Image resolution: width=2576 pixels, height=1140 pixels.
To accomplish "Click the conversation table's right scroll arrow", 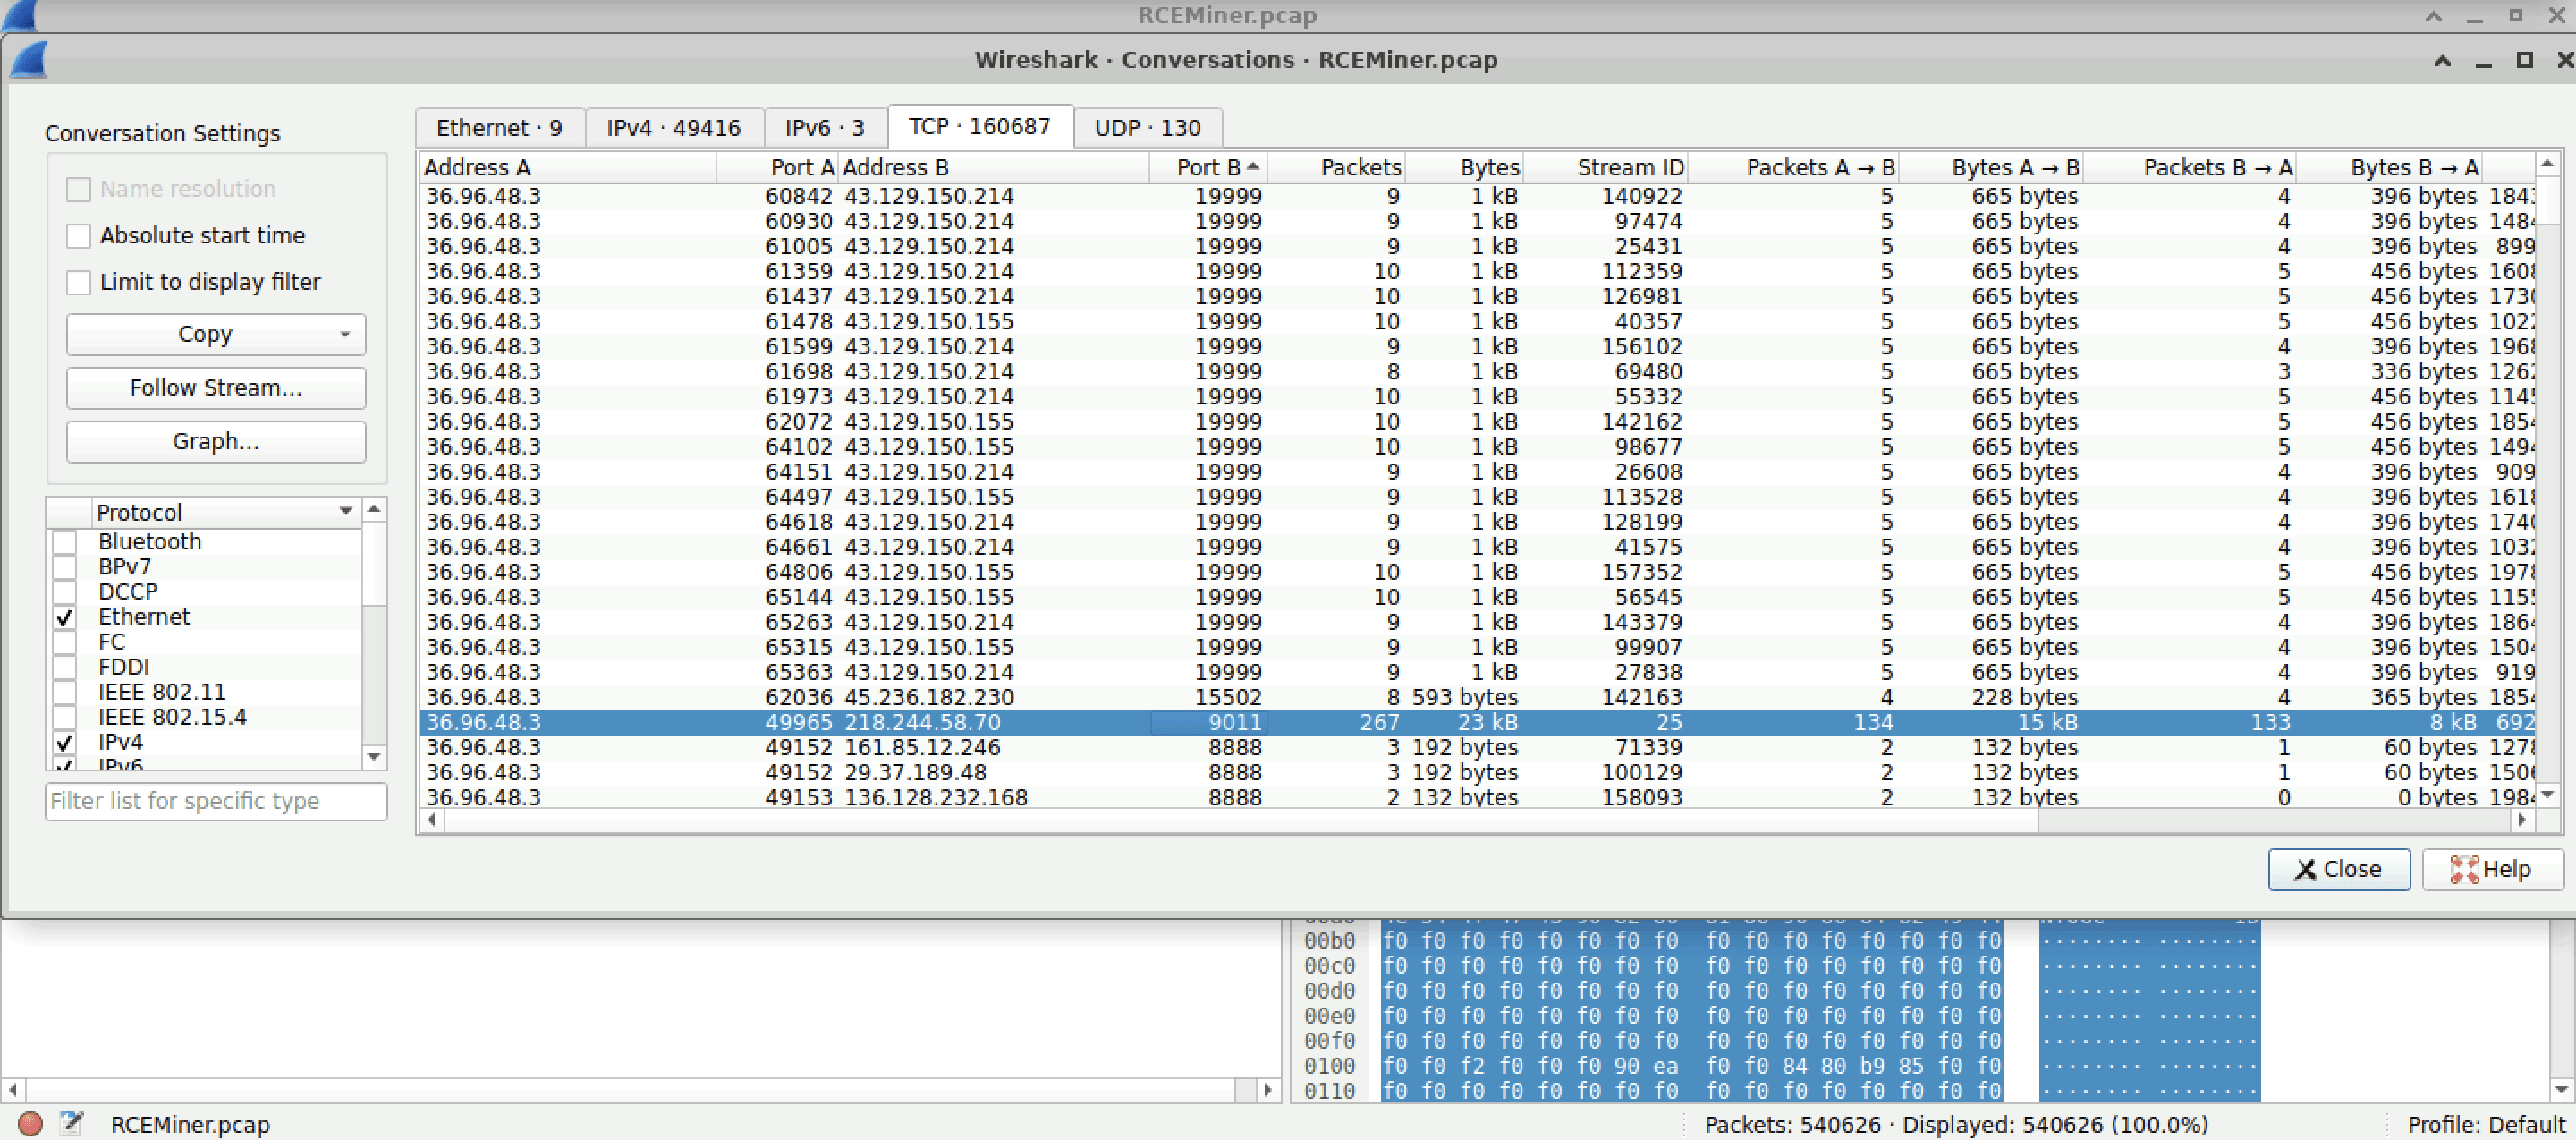I will [x=2521, y=820].
